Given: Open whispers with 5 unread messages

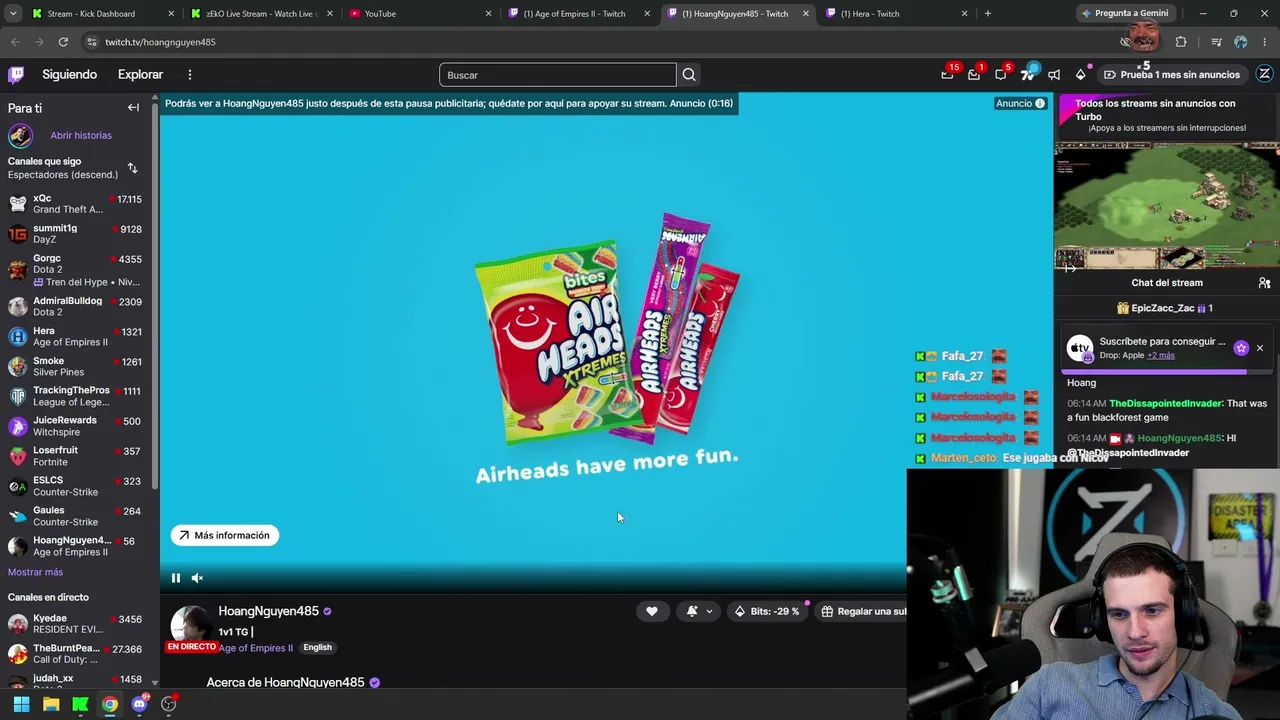Looking at the screenshot, I should (1000, 74).
